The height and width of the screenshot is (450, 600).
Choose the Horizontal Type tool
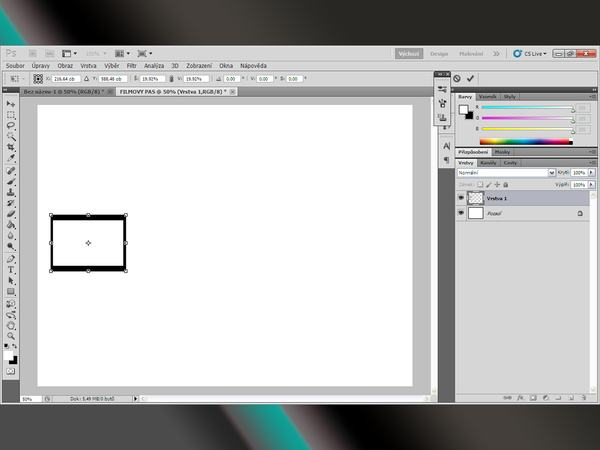pyautogui.click(x=11, y=269)
